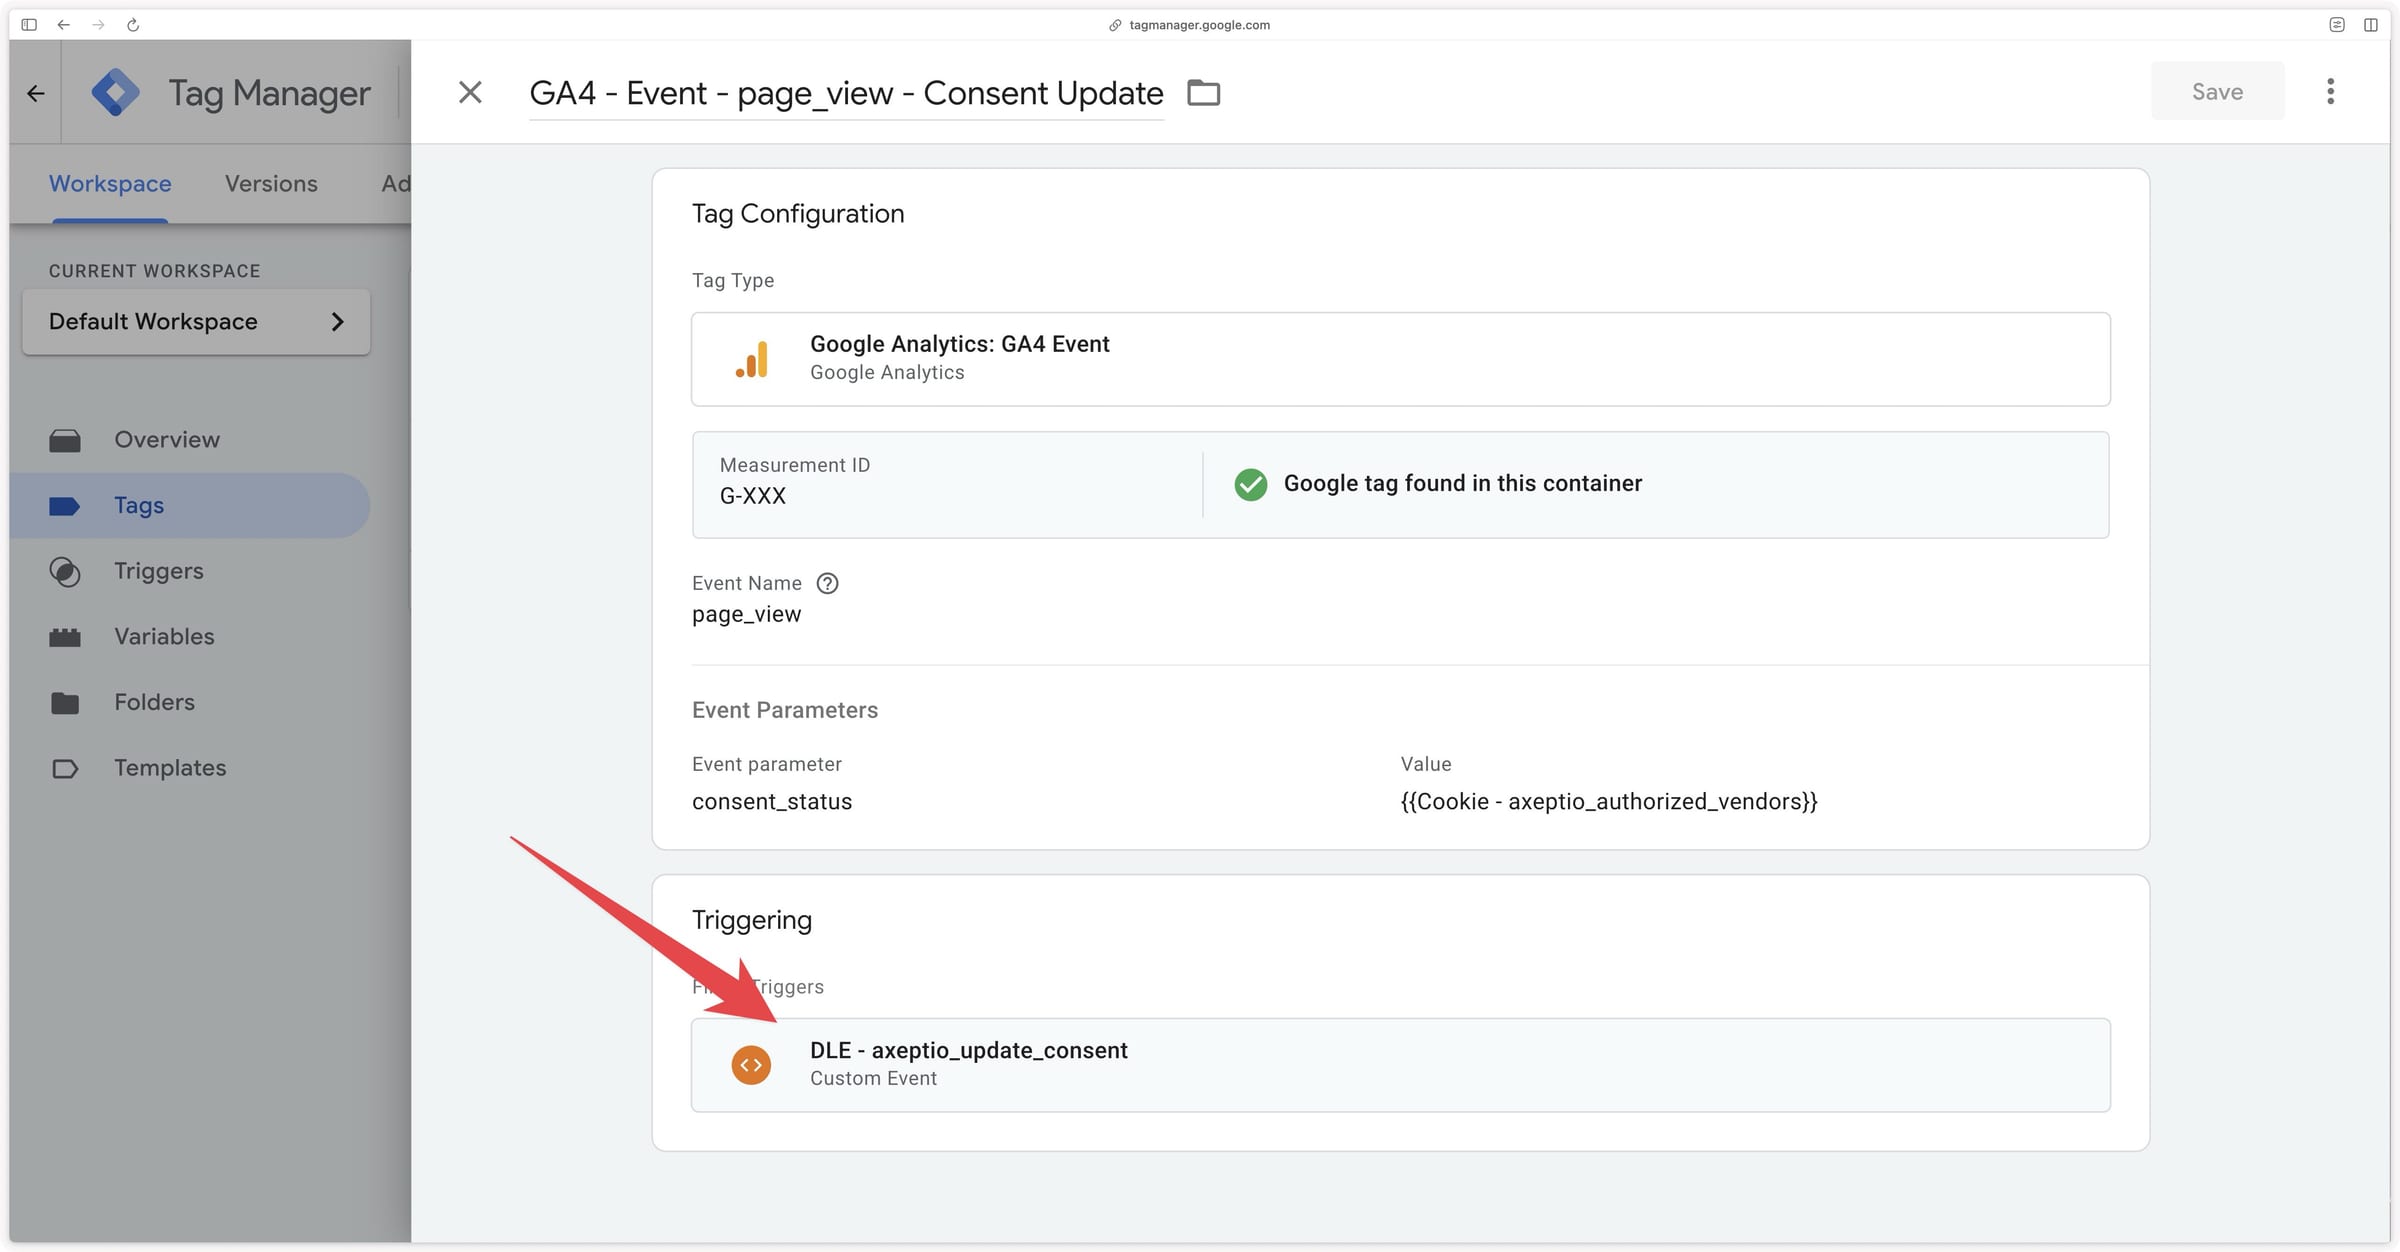Select the Google Analytics: GA4 Event tag type

(1400, 359)
